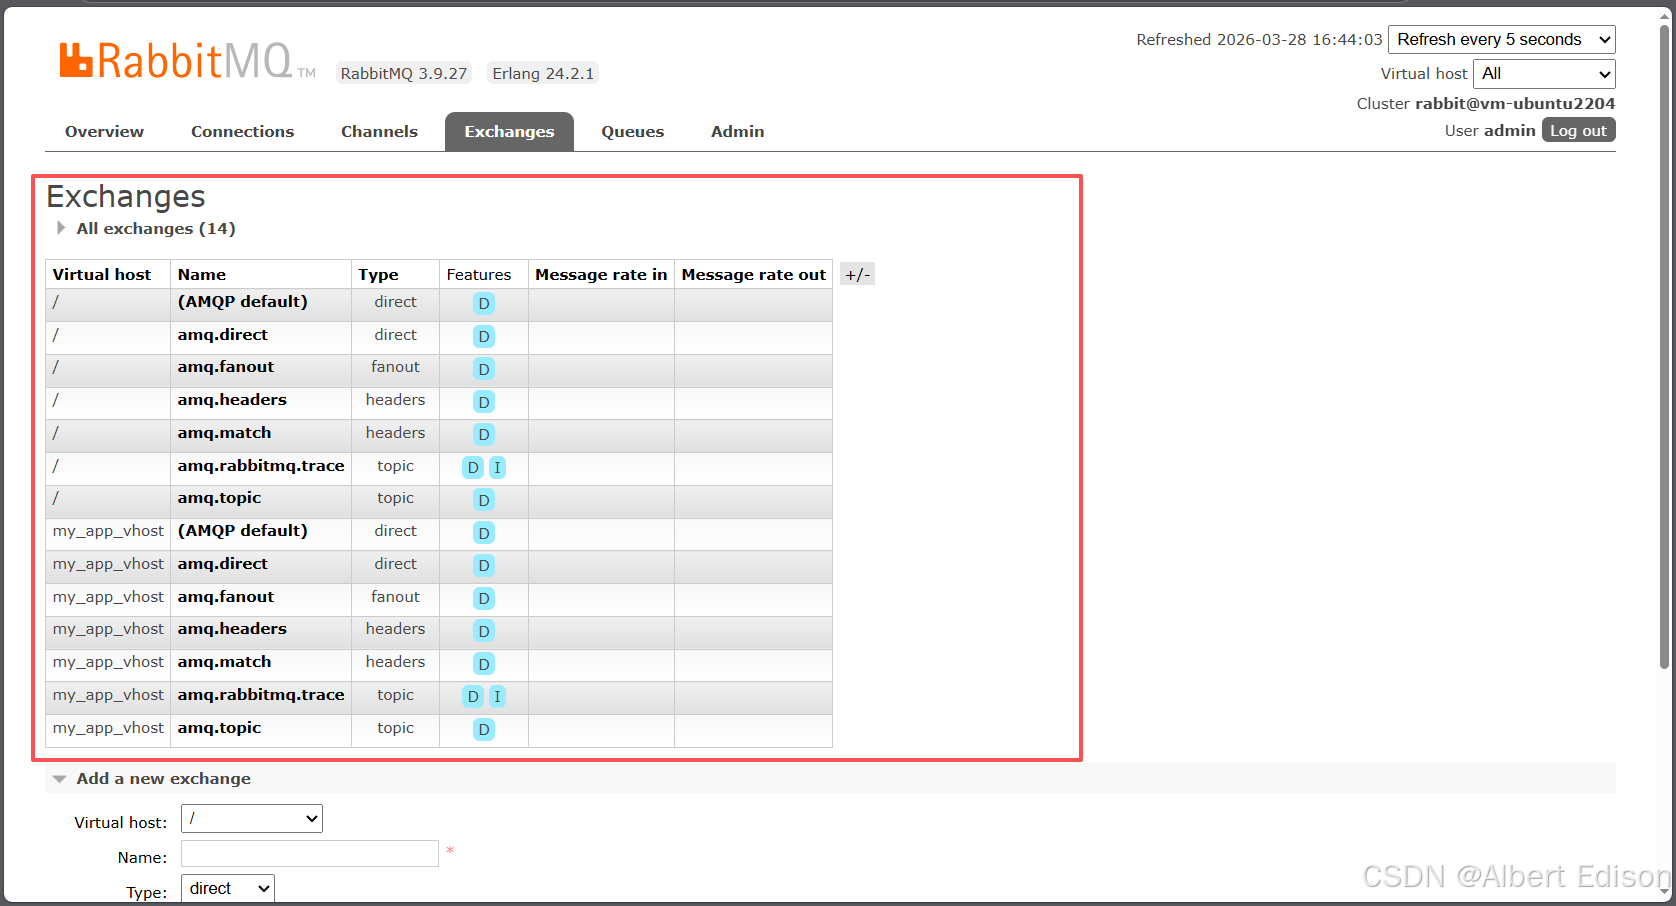Click the page vertical scrollbar

(1664, 345)
